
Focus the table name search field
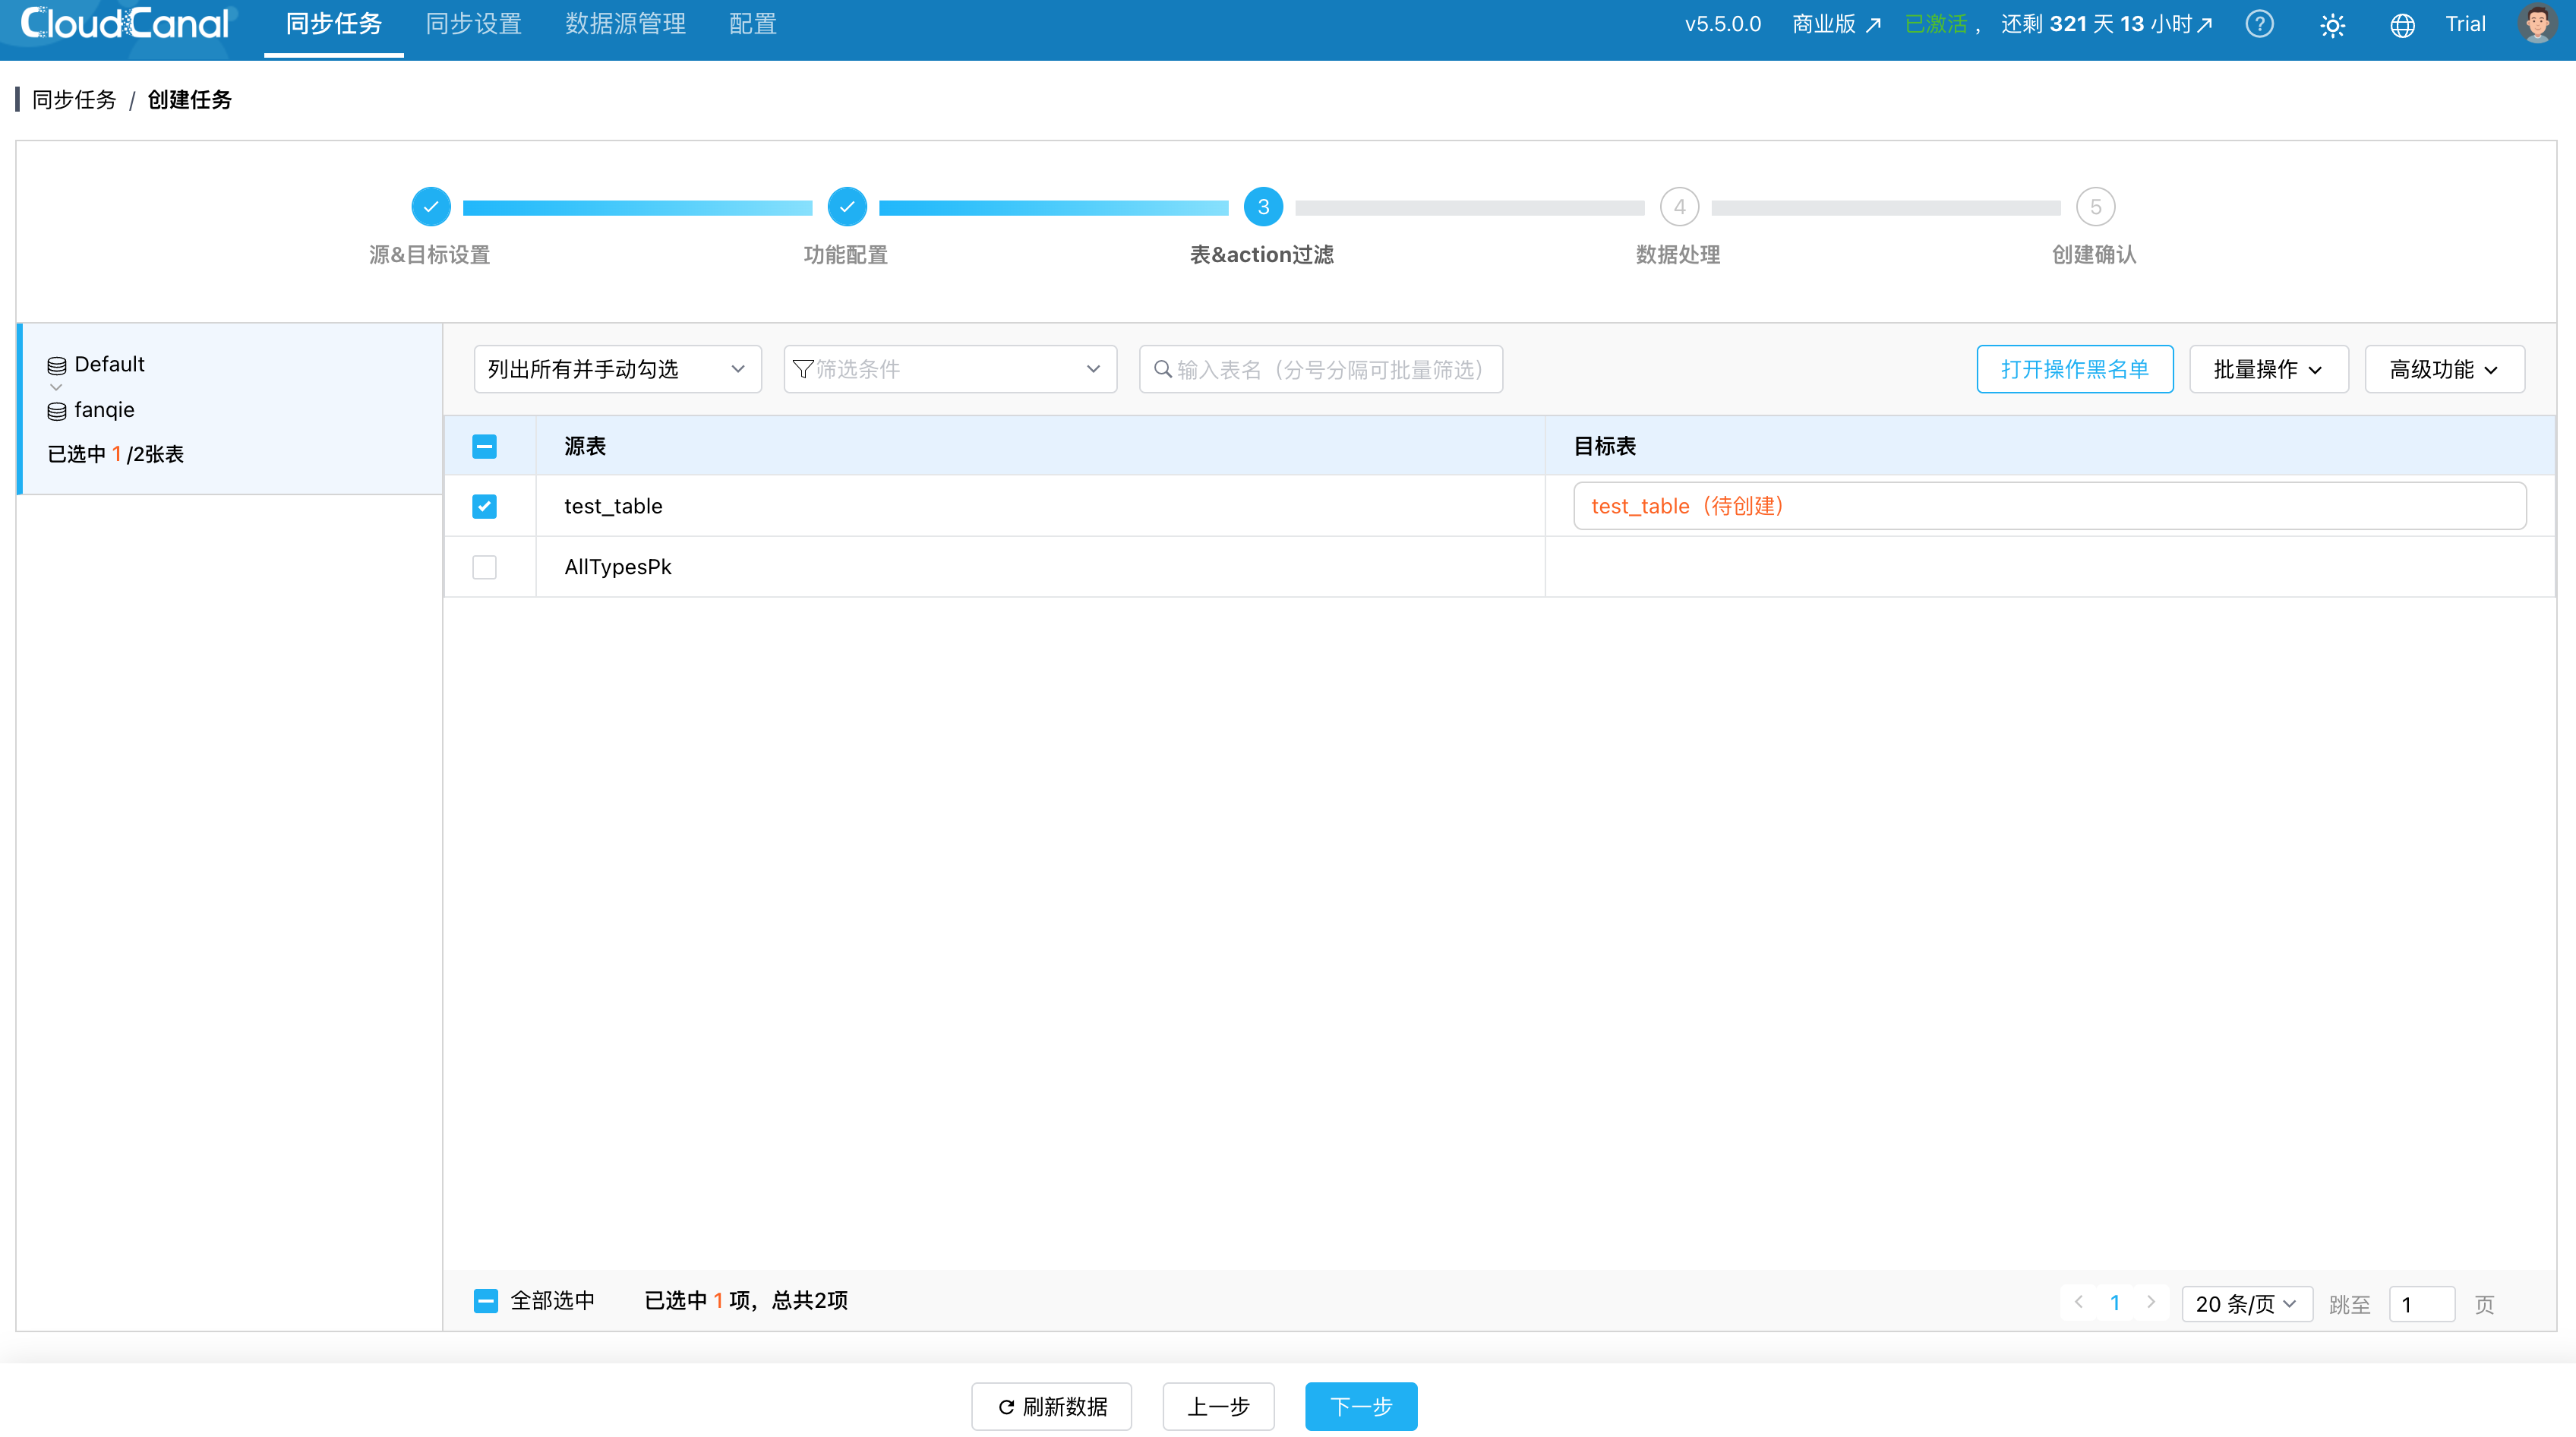tap(1330, 369)
